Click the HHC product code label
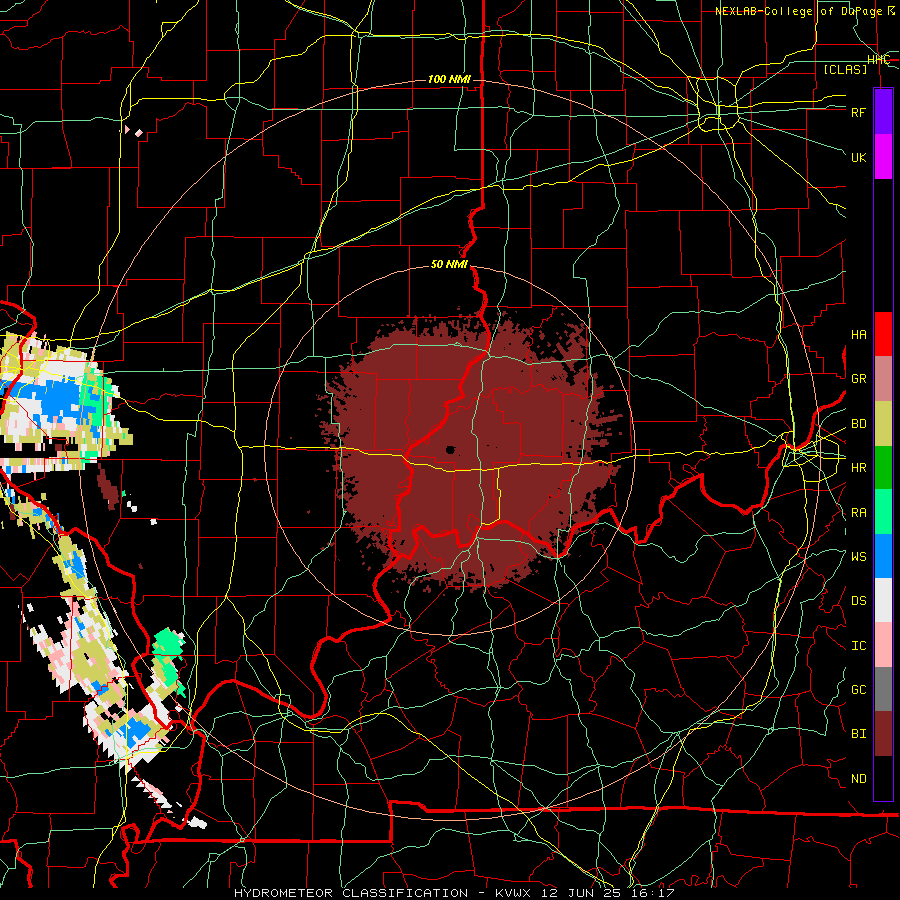This screenshot has height=900, width=900. (878, 60)
